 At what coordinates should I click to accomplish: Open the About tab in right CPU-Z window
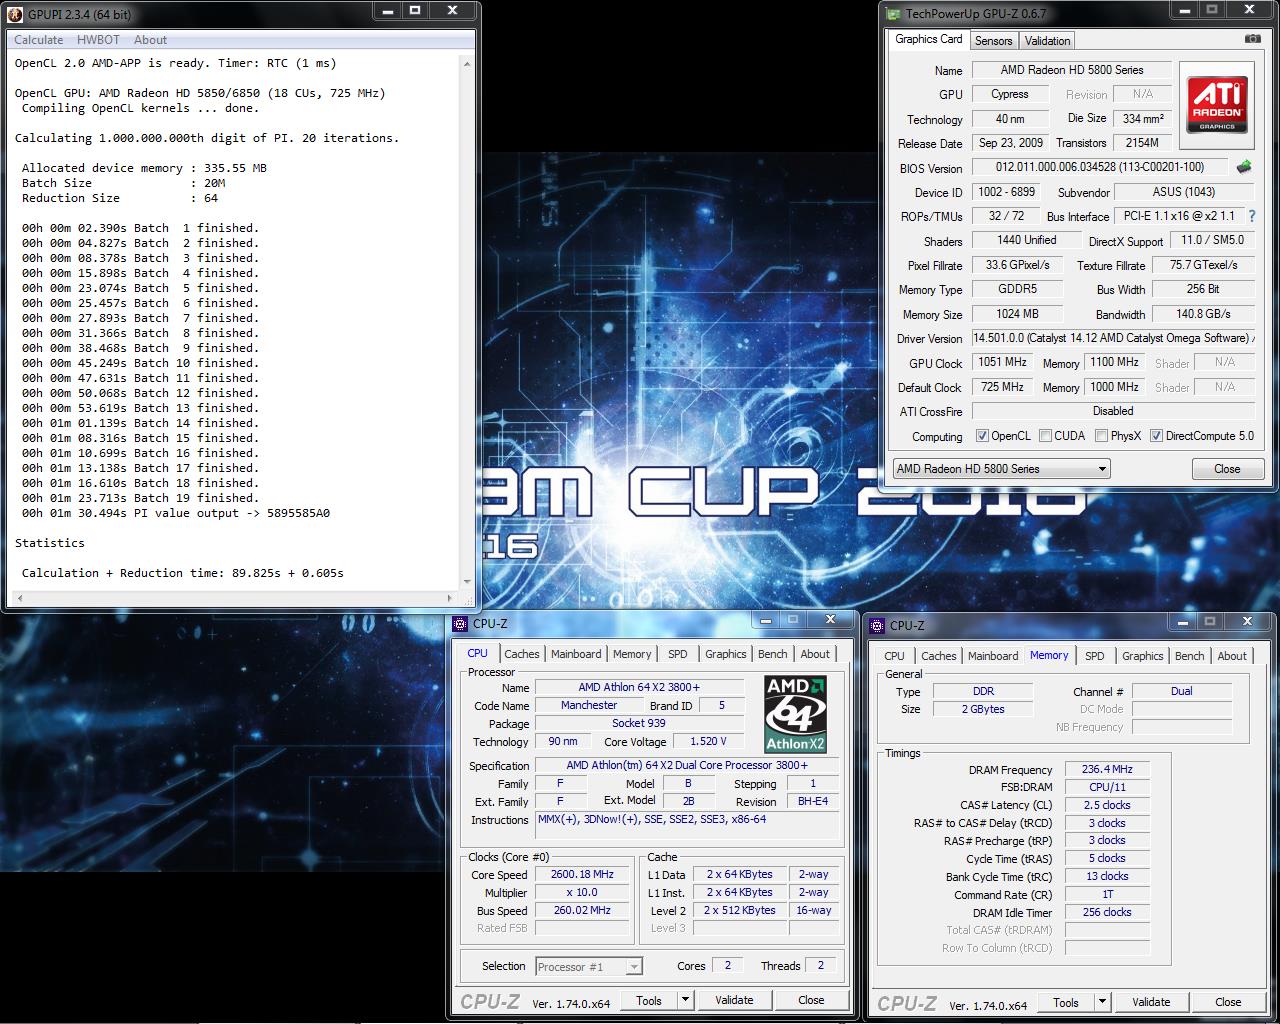point(1232,656)
